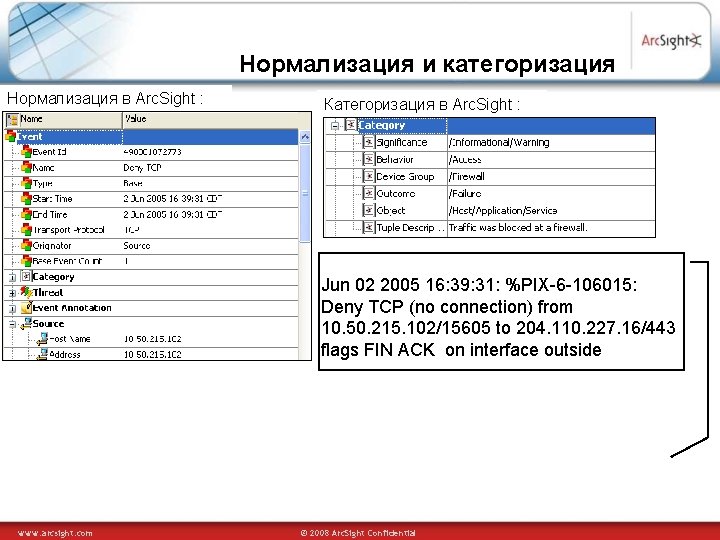Image resolution: width=720 pixels, height=540 pixels.
Task: Click the heading "Категоризация в ArcSight"
Action: pyautogui.click(x=422, y=105)
